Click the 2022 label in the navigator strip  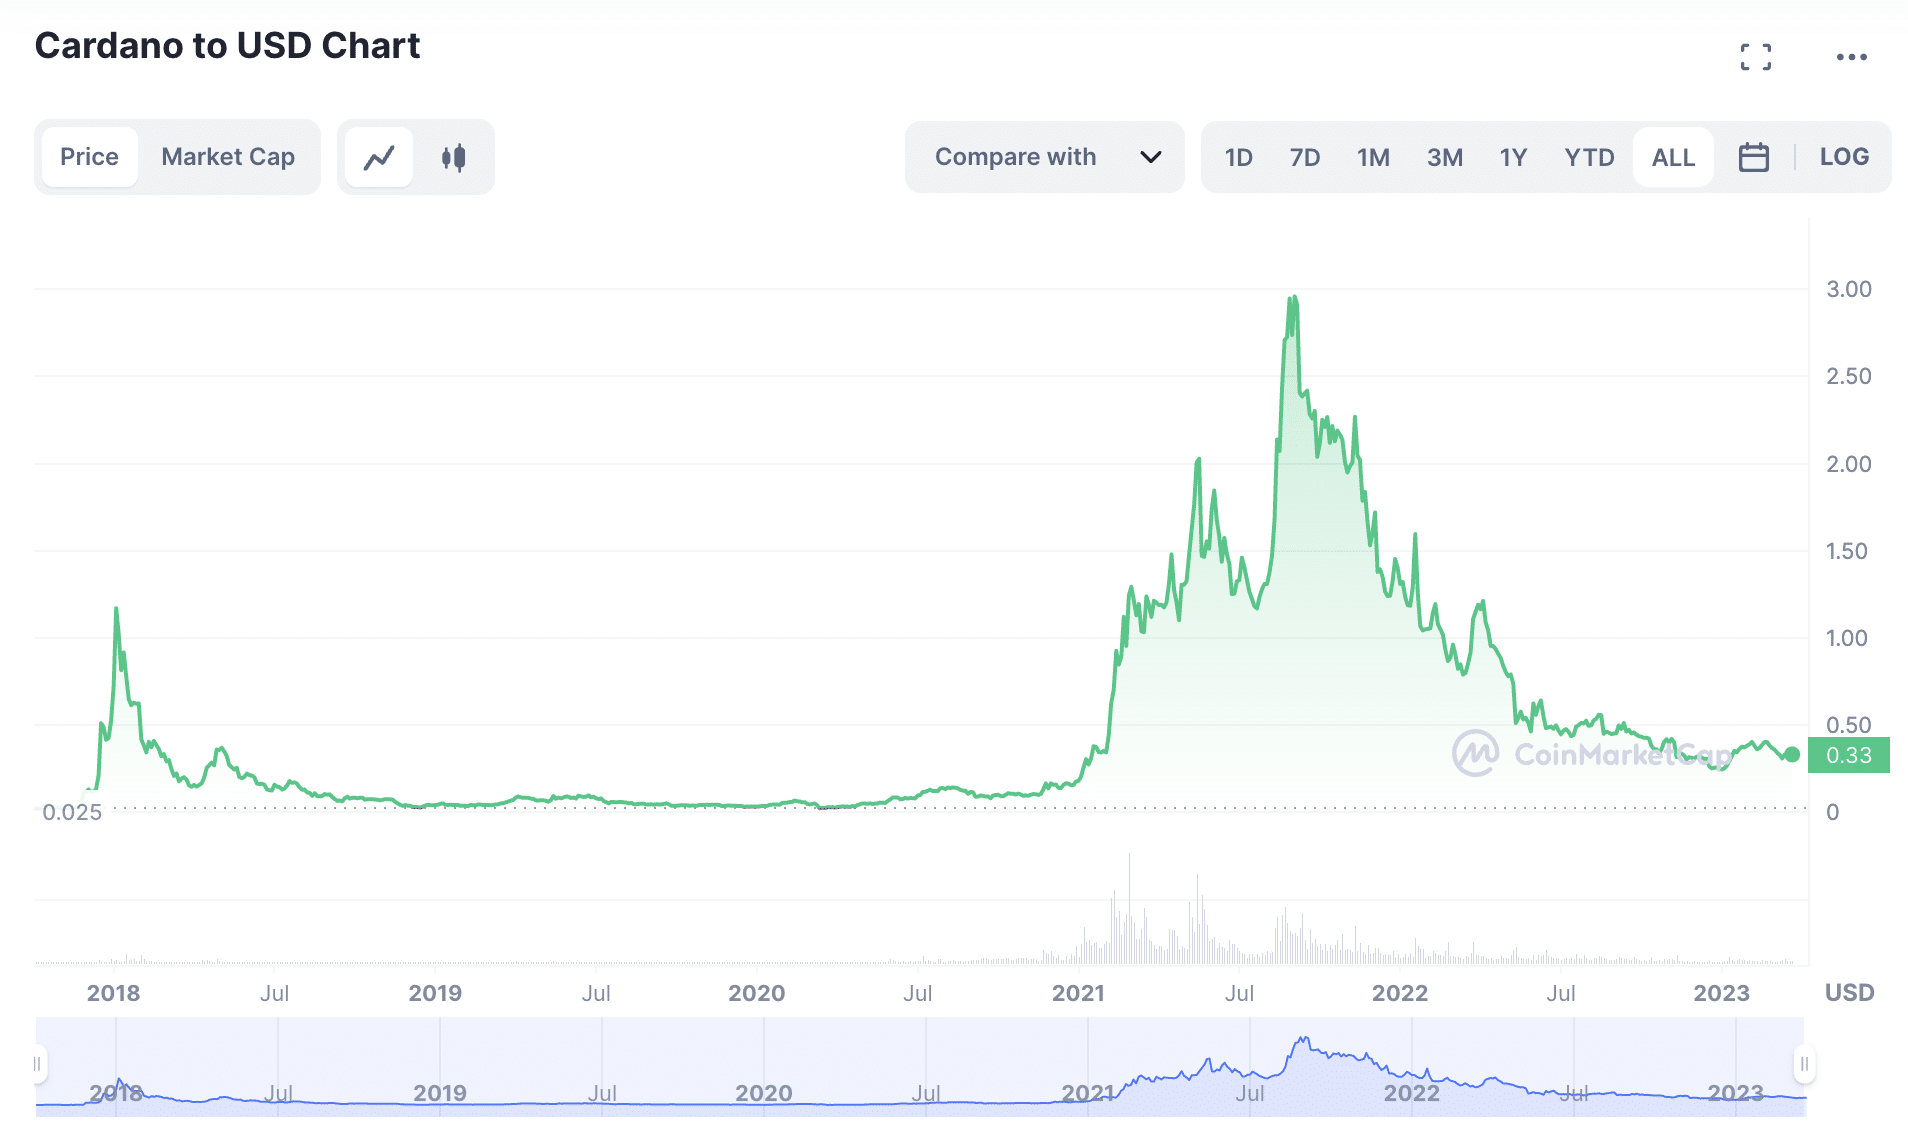point(1411,1093)
